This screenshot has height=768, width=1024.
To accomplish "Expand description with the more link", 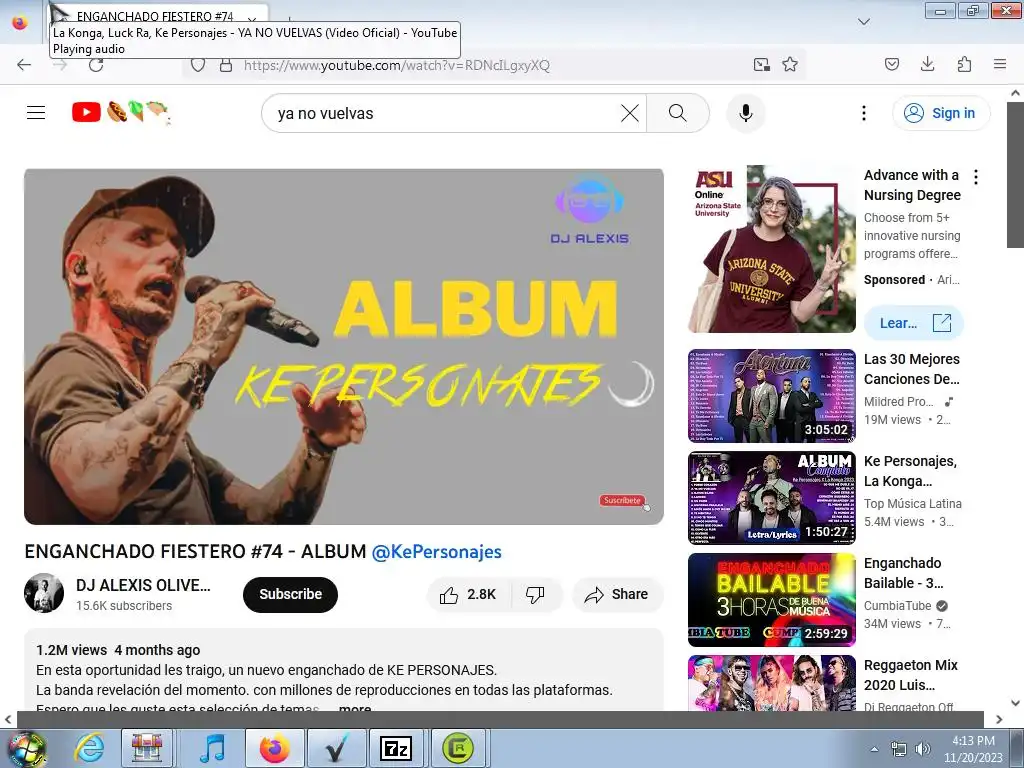I will 355,708.
